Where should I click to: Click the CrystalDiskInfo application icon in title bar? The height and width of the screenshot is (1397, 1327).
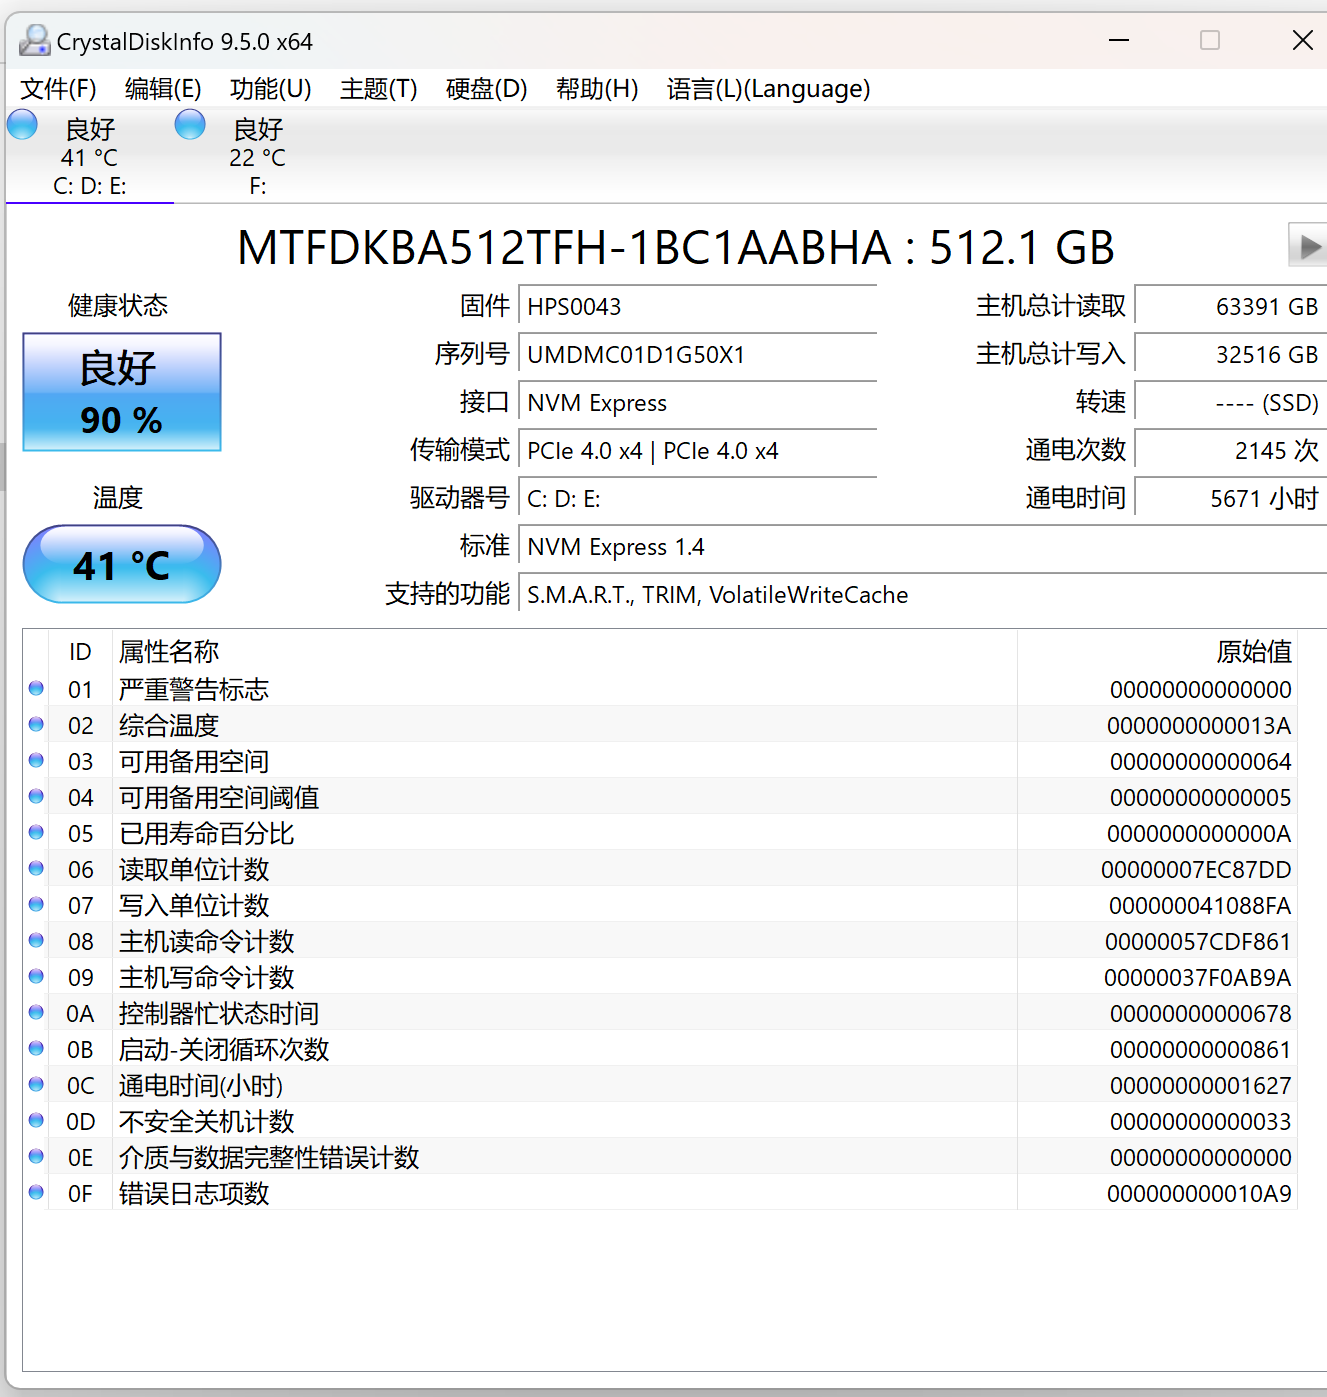(x=36, y=40)
